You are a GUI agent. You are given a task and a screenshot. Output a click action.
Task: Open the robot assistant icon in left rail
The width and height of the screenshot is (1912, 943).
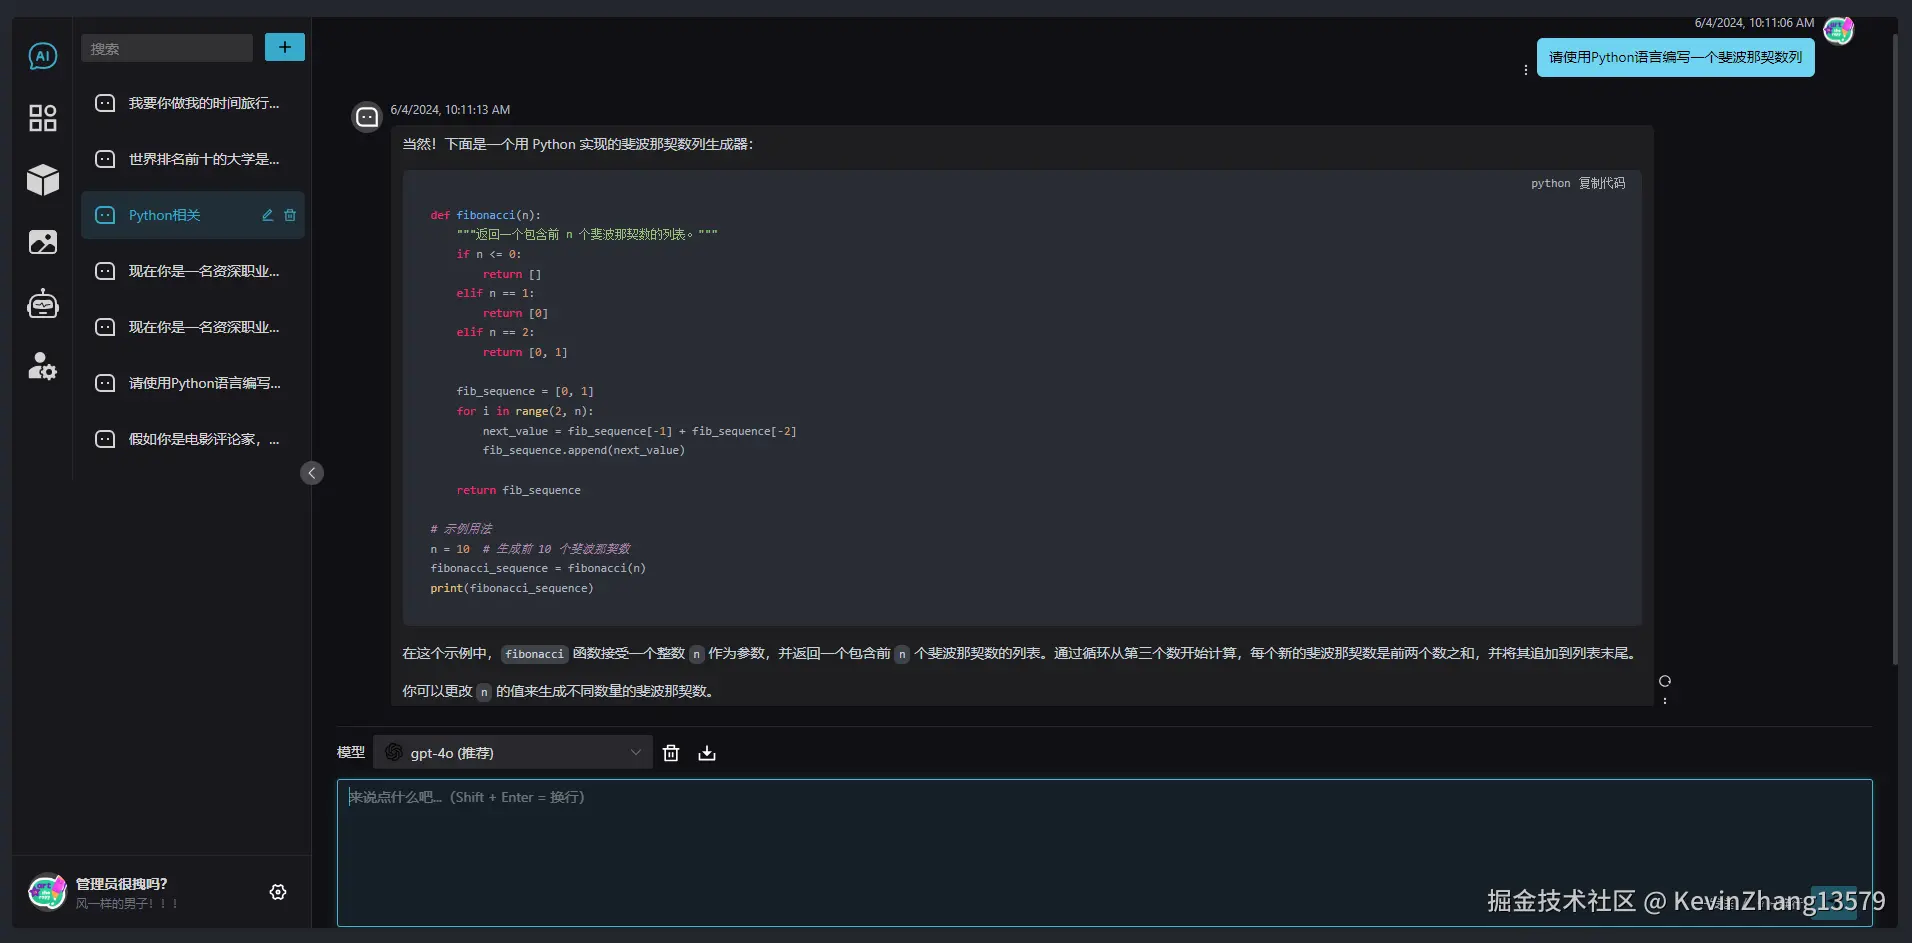42,304
